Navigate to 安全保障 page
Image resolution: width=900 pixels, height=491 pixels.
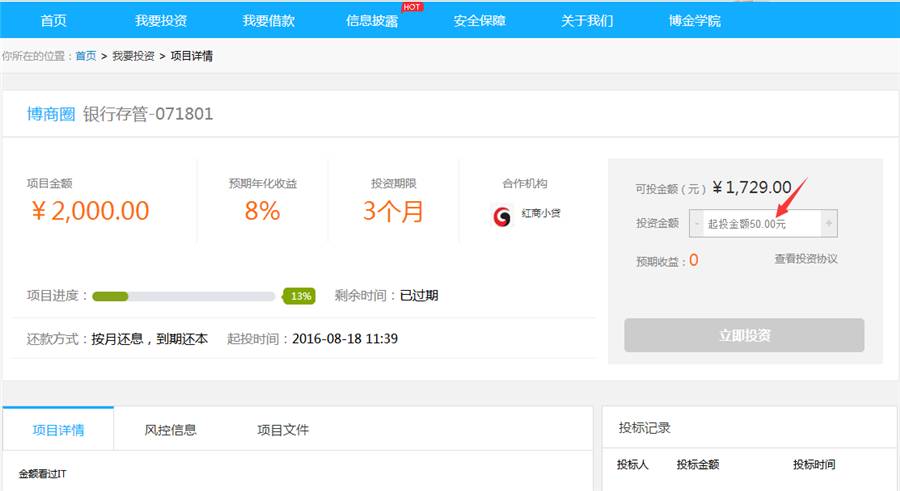(479, 20)
